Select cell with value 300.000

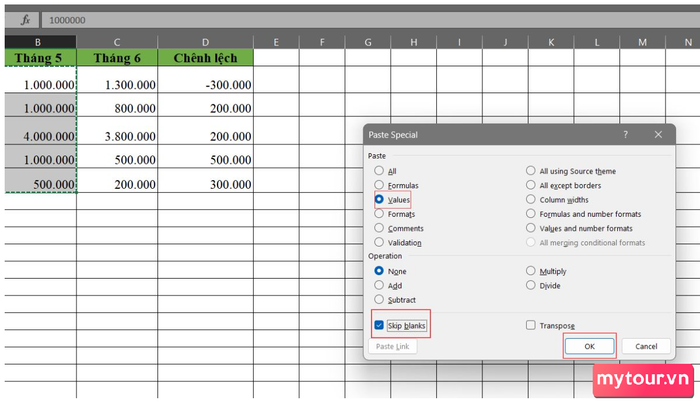(205, 180)
